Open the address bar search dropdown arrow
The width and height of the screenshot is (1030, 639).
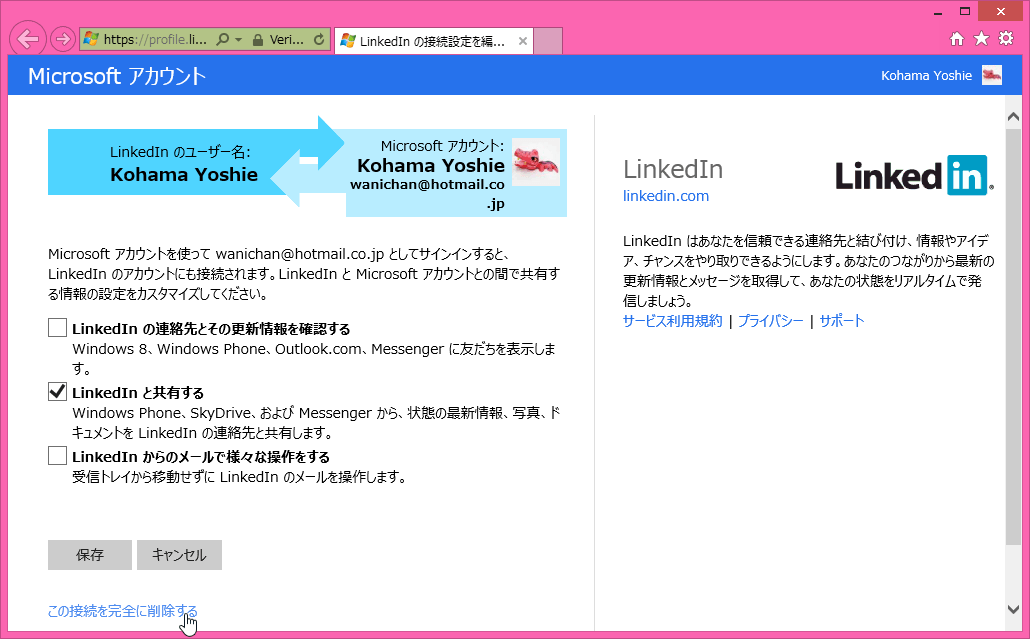pos(238,40)
